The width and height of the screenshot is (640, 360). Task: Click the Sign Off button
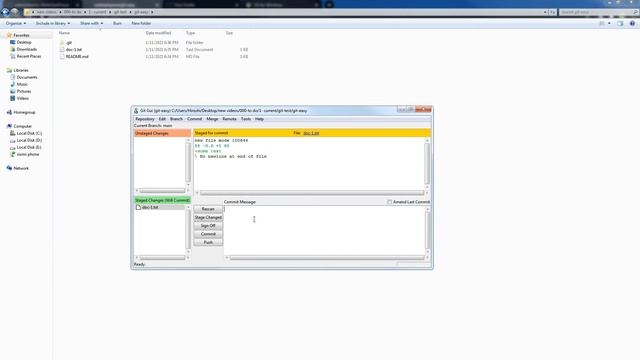208,226
